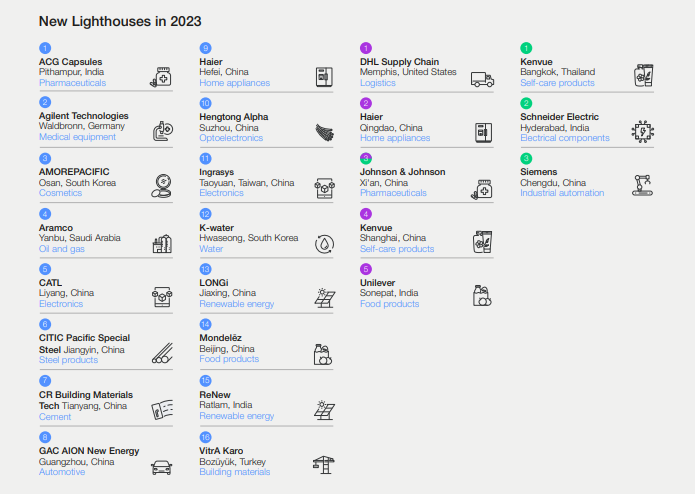Click the food products icon beside Mondelēz
The image size is (695, 494).
(x=323, y=354)
